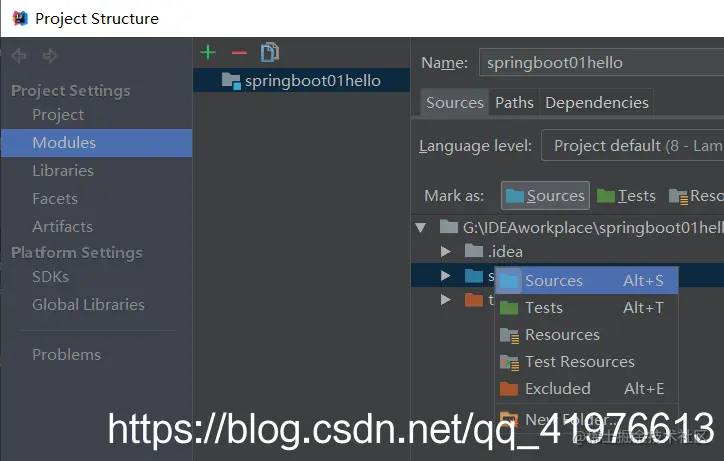
Task: Choose Test Resources in the context menu
Action: click(x=586, y=362)
